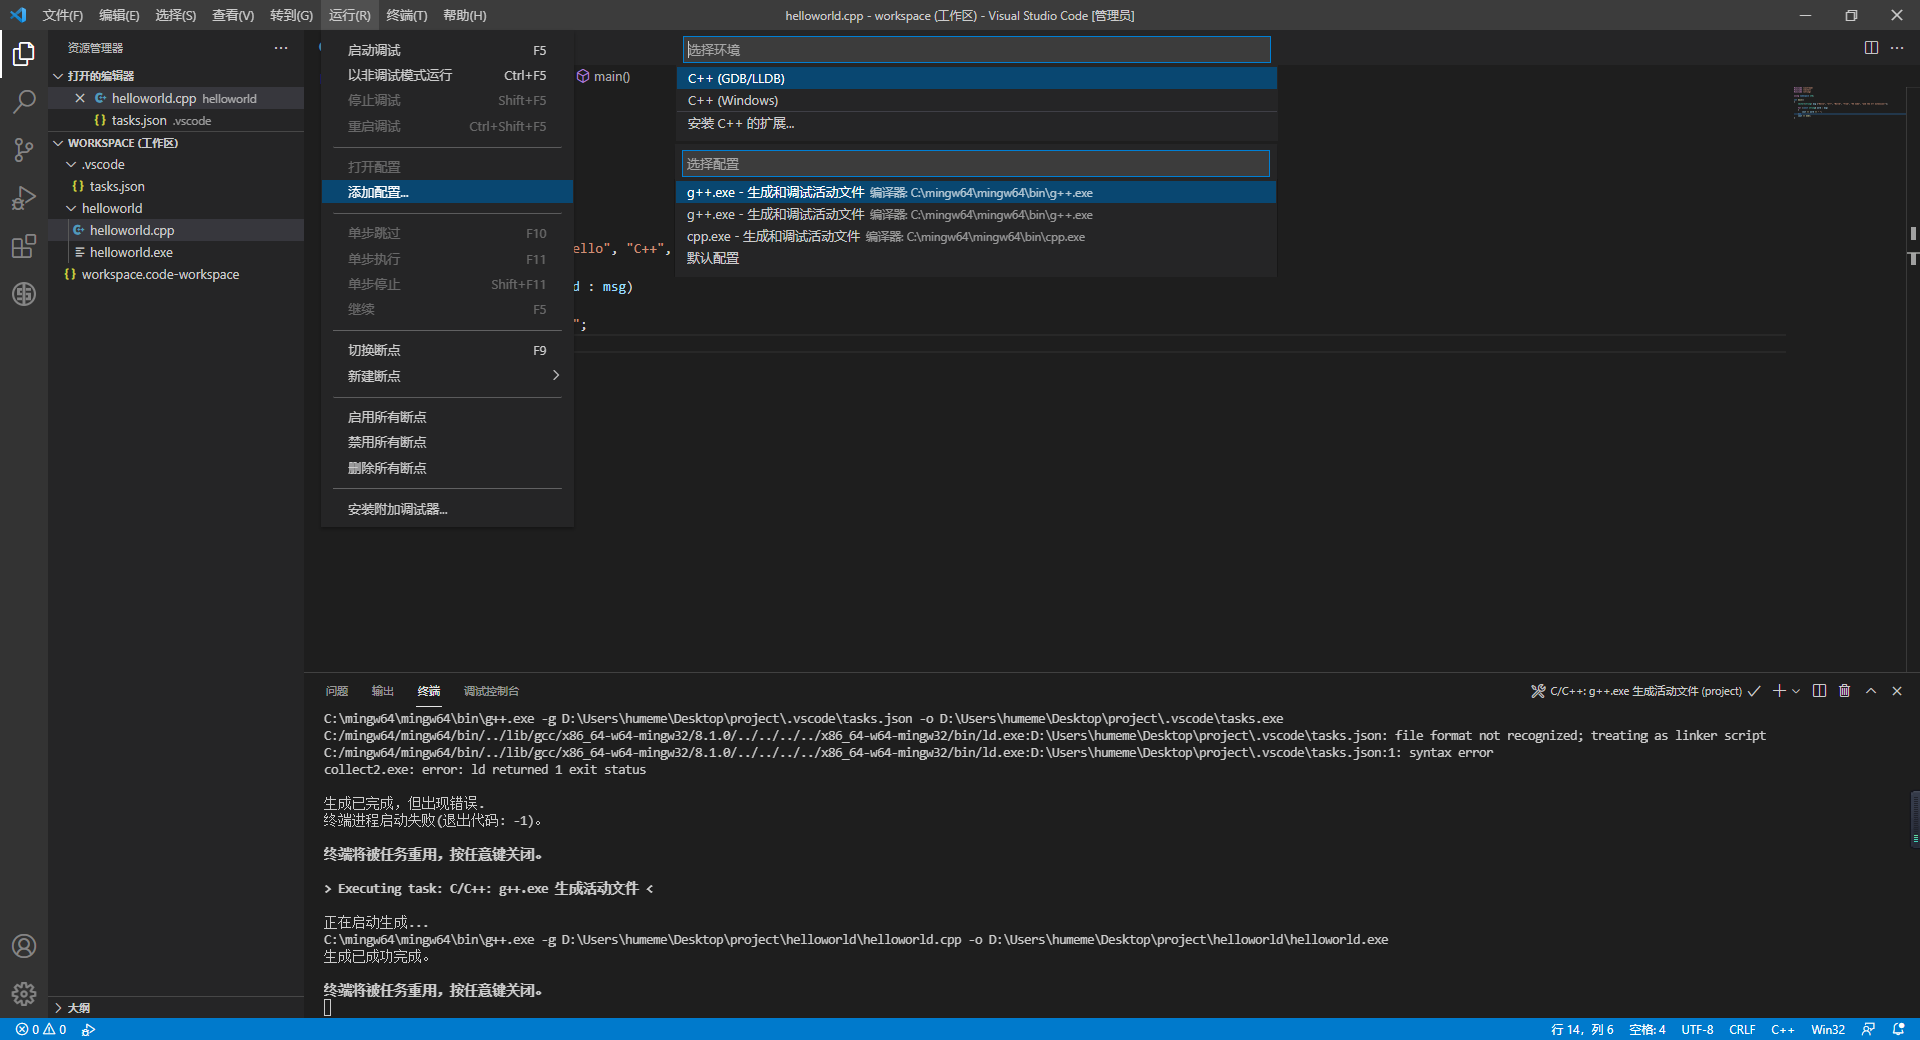Select the cpp.exe 生成和调试活动文件 configuration
1920x1040 pixels.
pyautogui.click(x=976, y=236)
